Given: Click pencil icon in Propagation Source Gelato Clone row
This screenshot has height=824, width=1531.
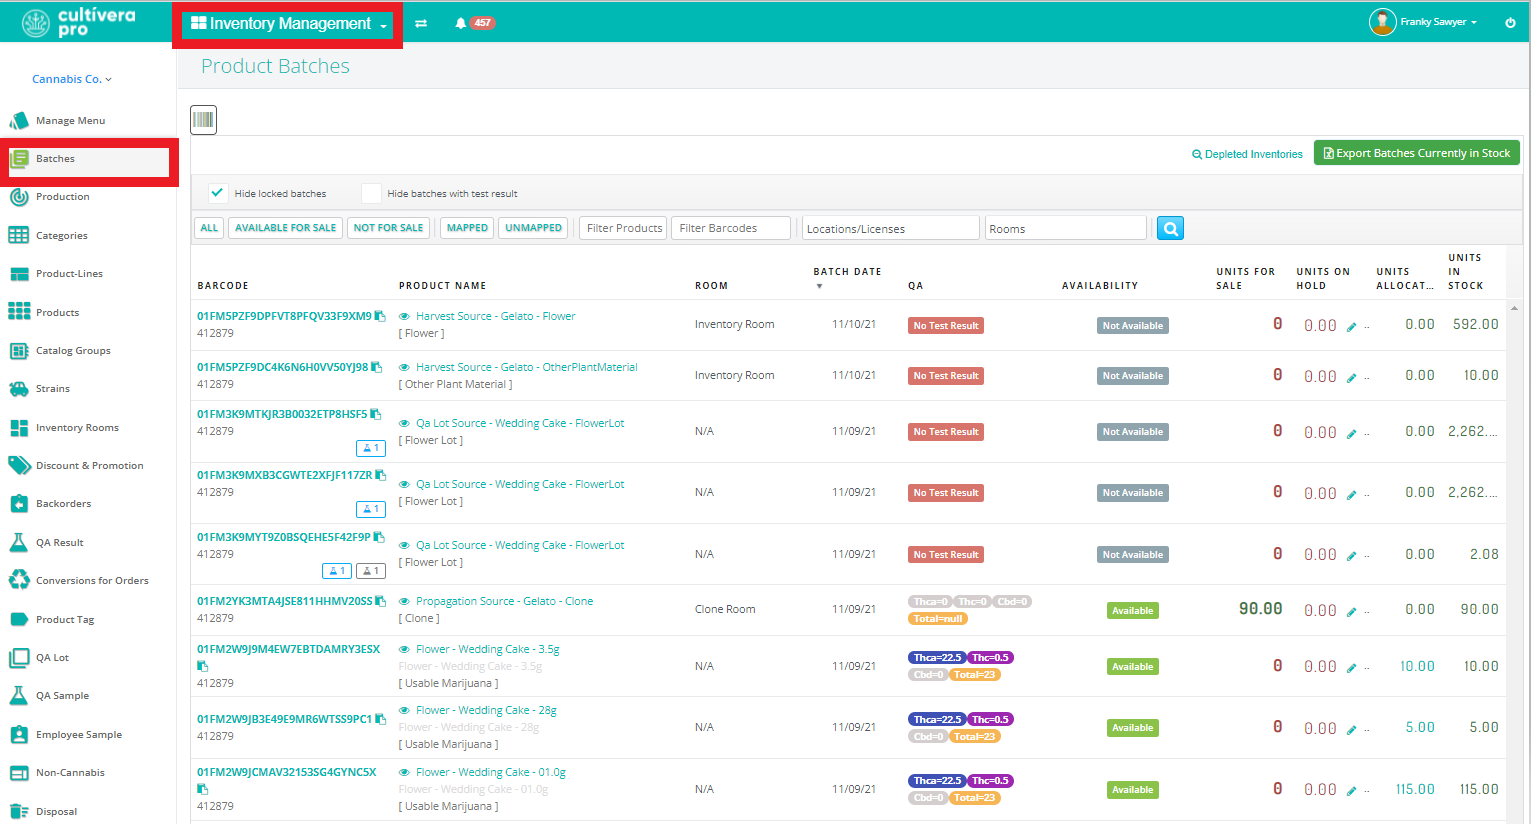Looking at the screenshot, I should (x=1351, y=612).
